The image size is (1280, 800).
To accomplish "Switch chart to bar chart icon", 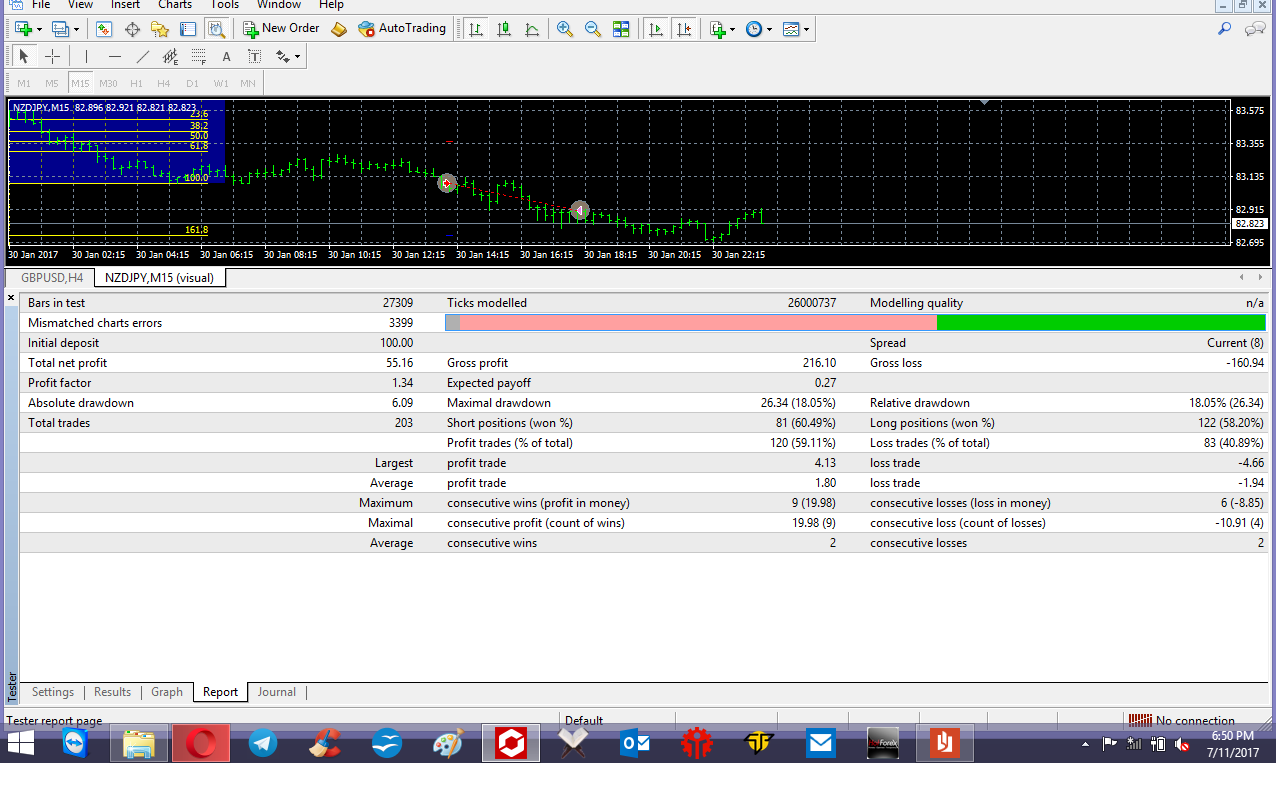I will tap(476, 29).
